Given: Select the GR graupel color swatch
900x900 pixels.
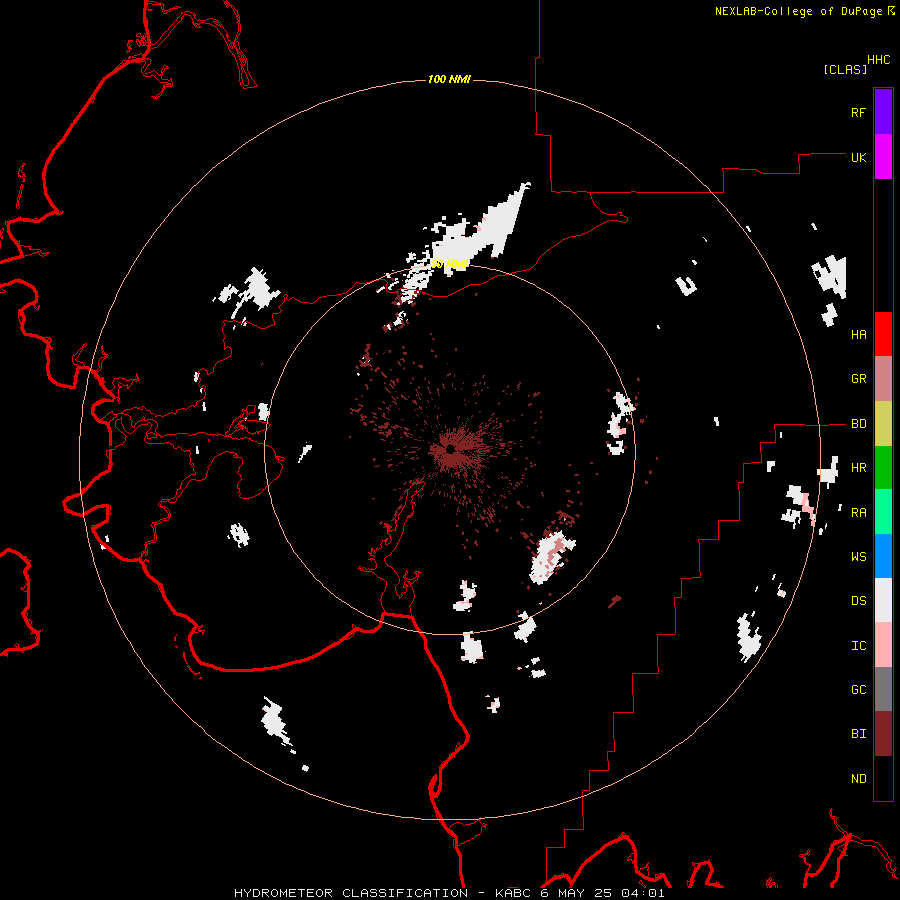Looking at the screenshot, I should coord(883,378).
